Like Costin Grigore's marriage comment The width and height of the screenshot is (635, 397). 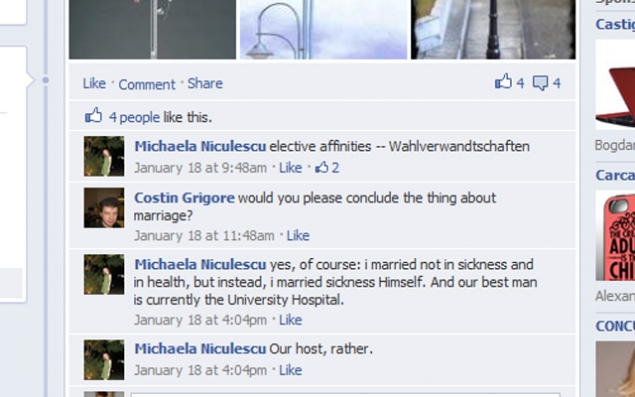coord(298,235)
